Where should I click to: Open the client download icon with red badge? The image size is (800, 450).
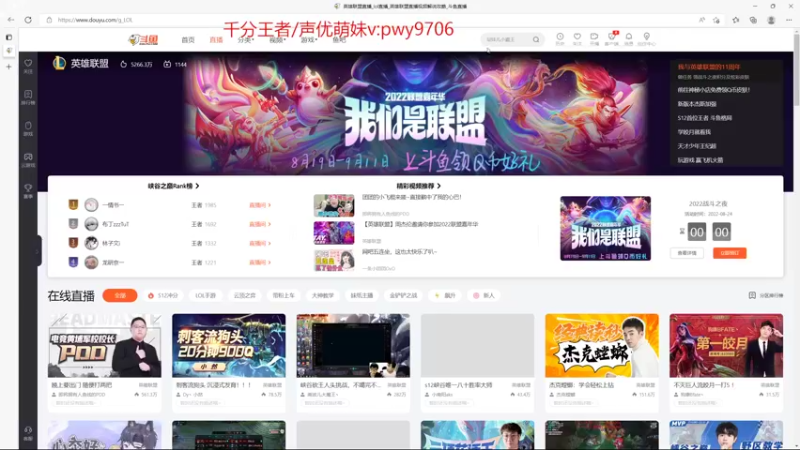[x=612, y=37]
